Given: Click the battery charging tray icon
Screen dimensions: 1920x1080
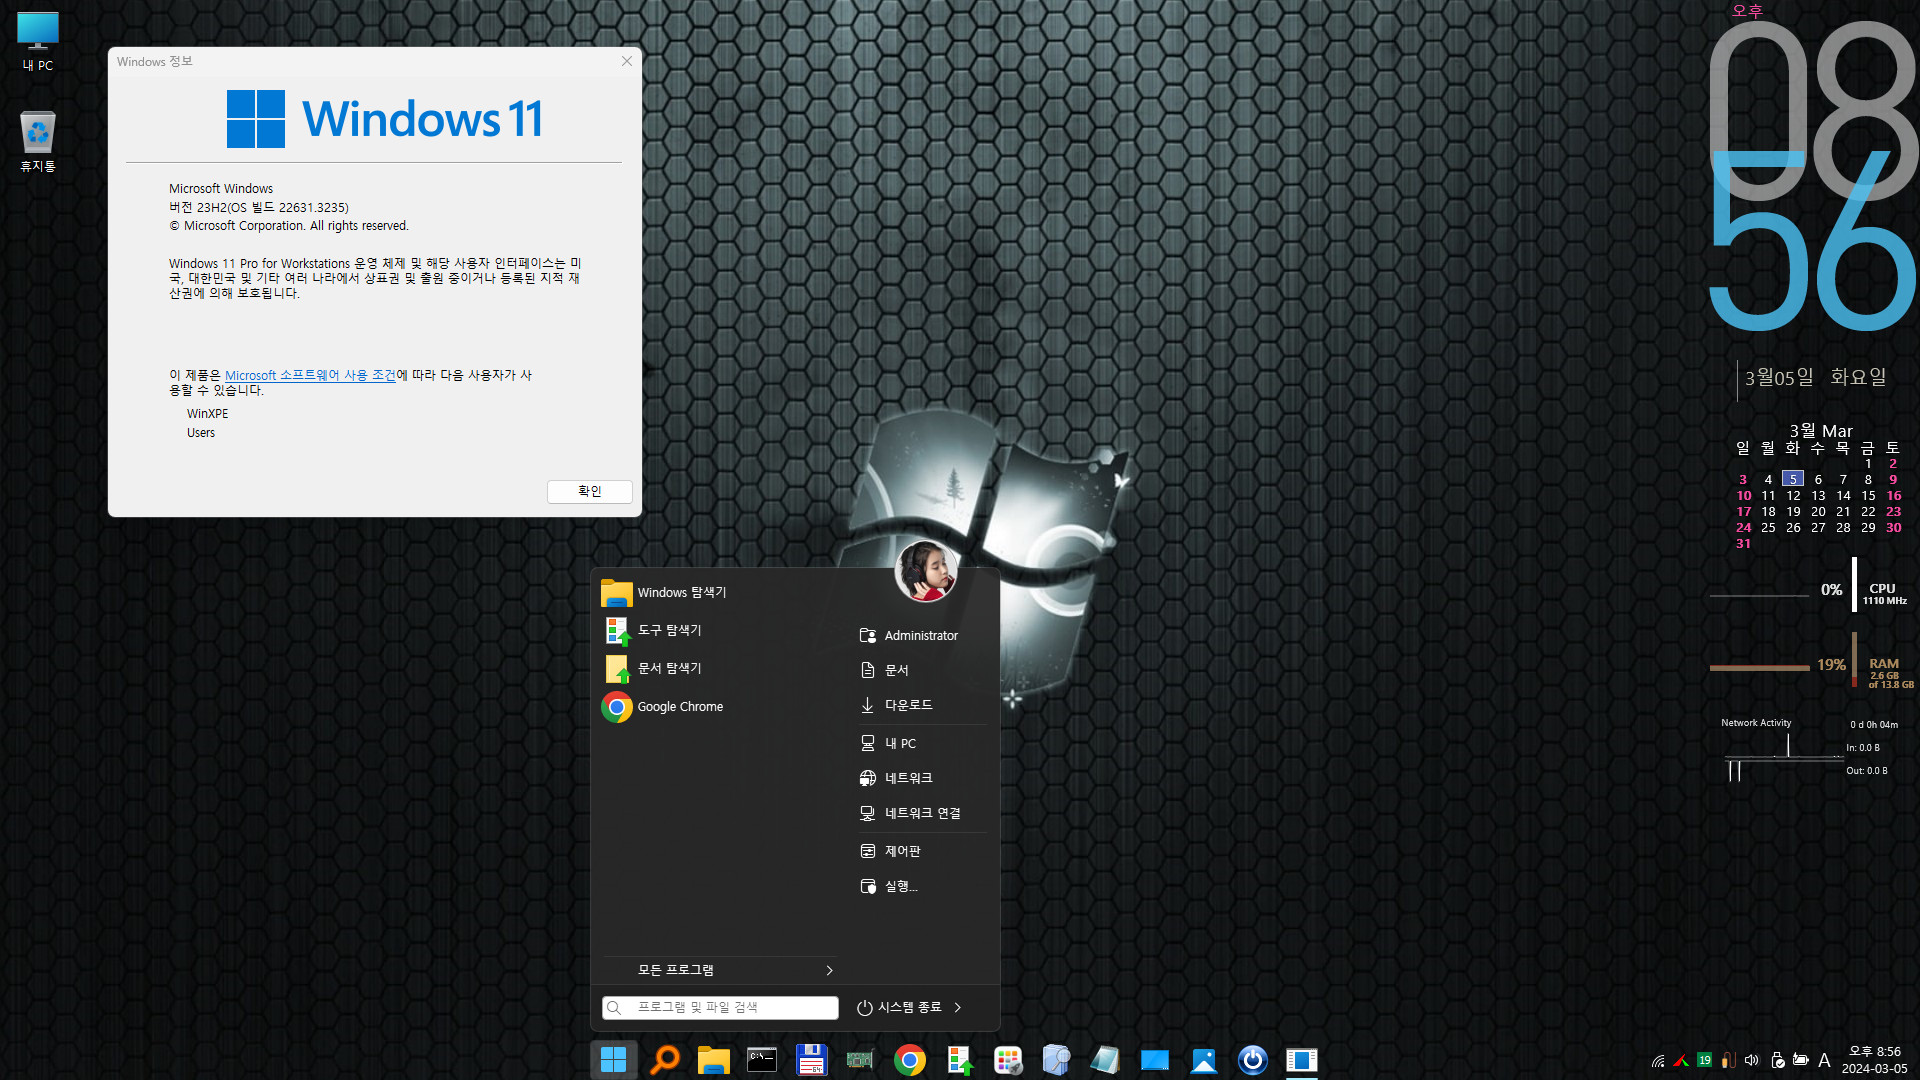Looking at the screenshot, I should pos(1801,1060).
